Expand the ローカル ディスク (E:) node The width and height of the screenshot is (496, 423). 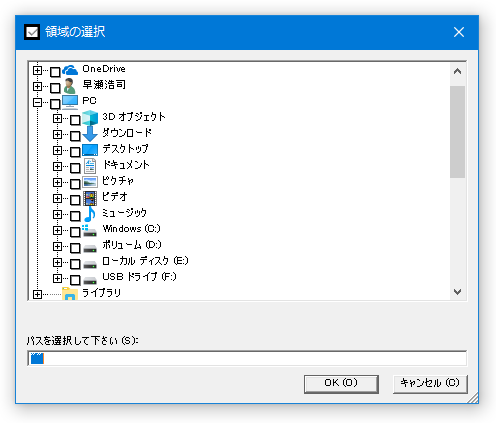pos(57,262)
